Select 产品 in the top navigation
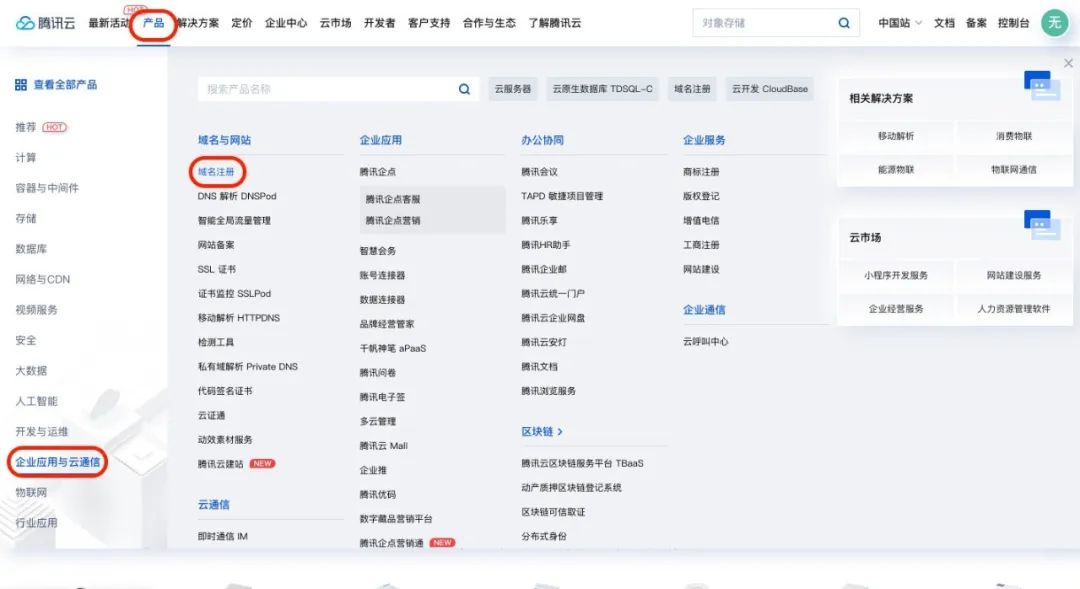The height and width of the screenshot is (589, 1080). pos(154,23)
